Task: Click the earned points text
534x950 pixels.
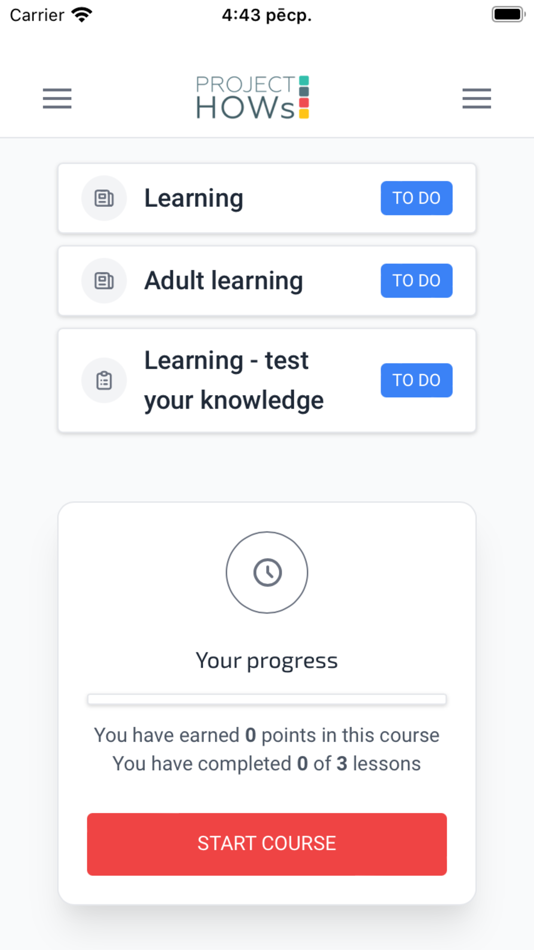Action: (x=267, y=736)
